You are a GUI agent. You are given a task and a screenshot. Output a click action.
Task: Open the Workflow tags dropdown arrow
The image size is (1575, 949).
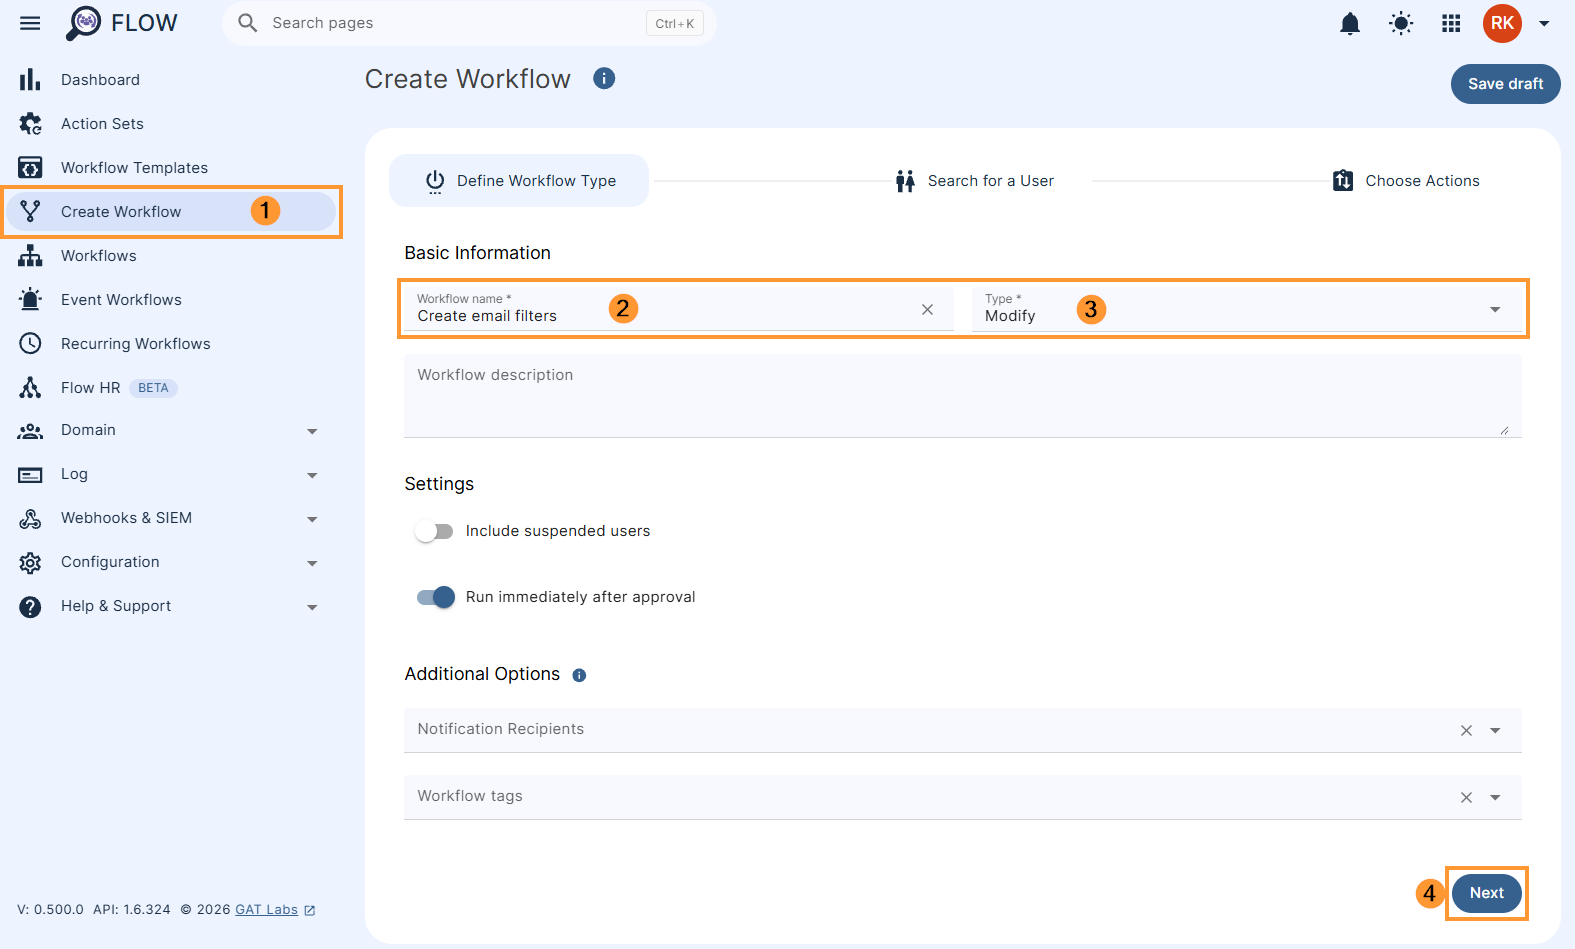pyautogui.click(x=1495, y=797)
